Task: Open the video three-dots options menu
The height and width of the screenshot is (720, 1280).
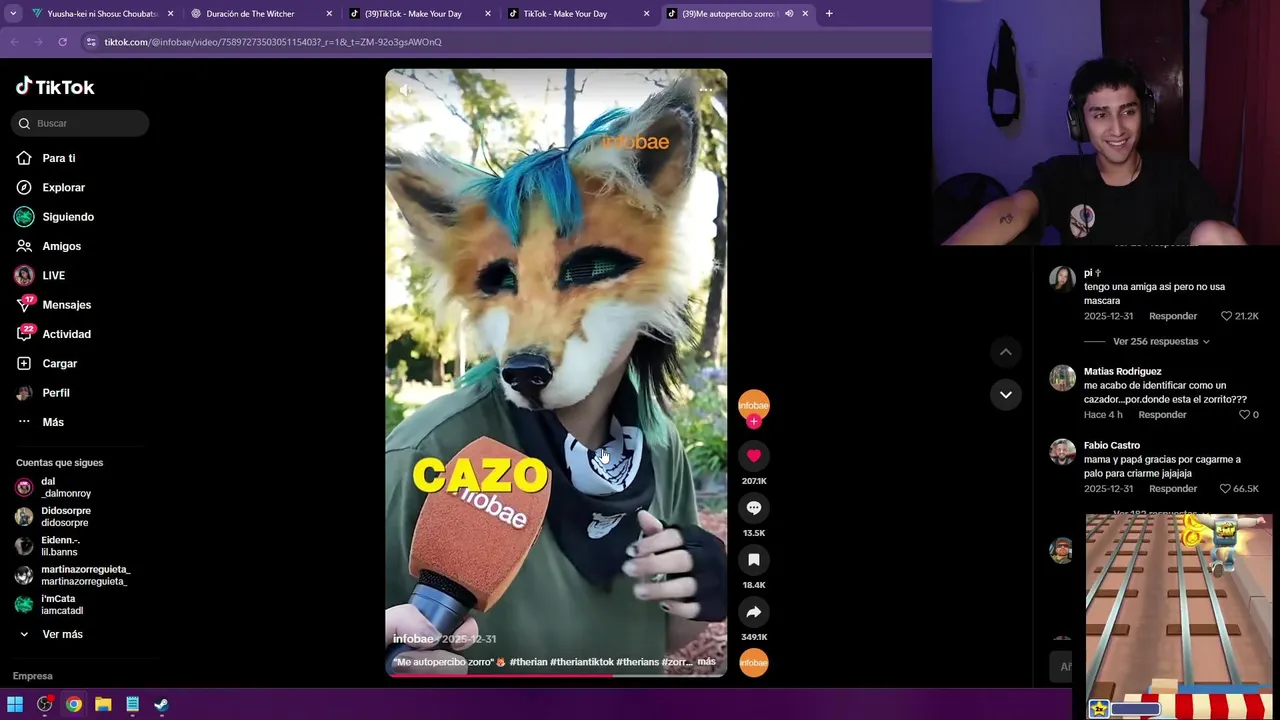Action: point(706,90)
